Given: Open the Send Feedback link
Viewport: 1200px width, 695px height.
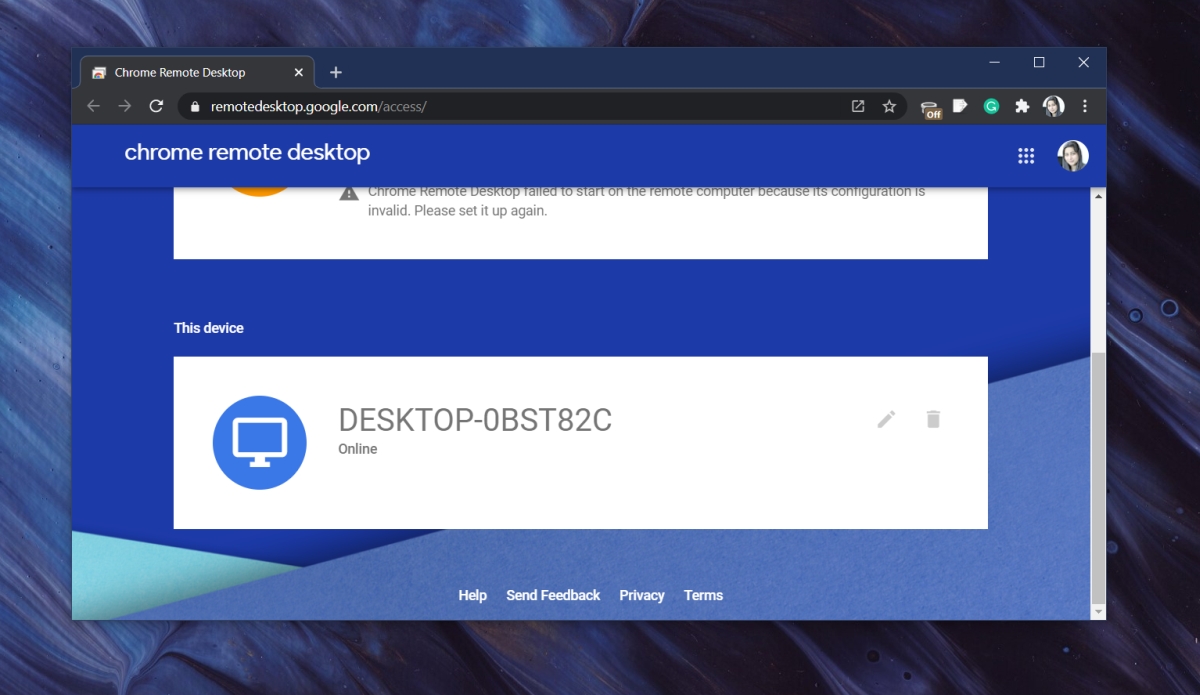Looking at the screenshot, I should pyautogui.click(x=552, y=595).
